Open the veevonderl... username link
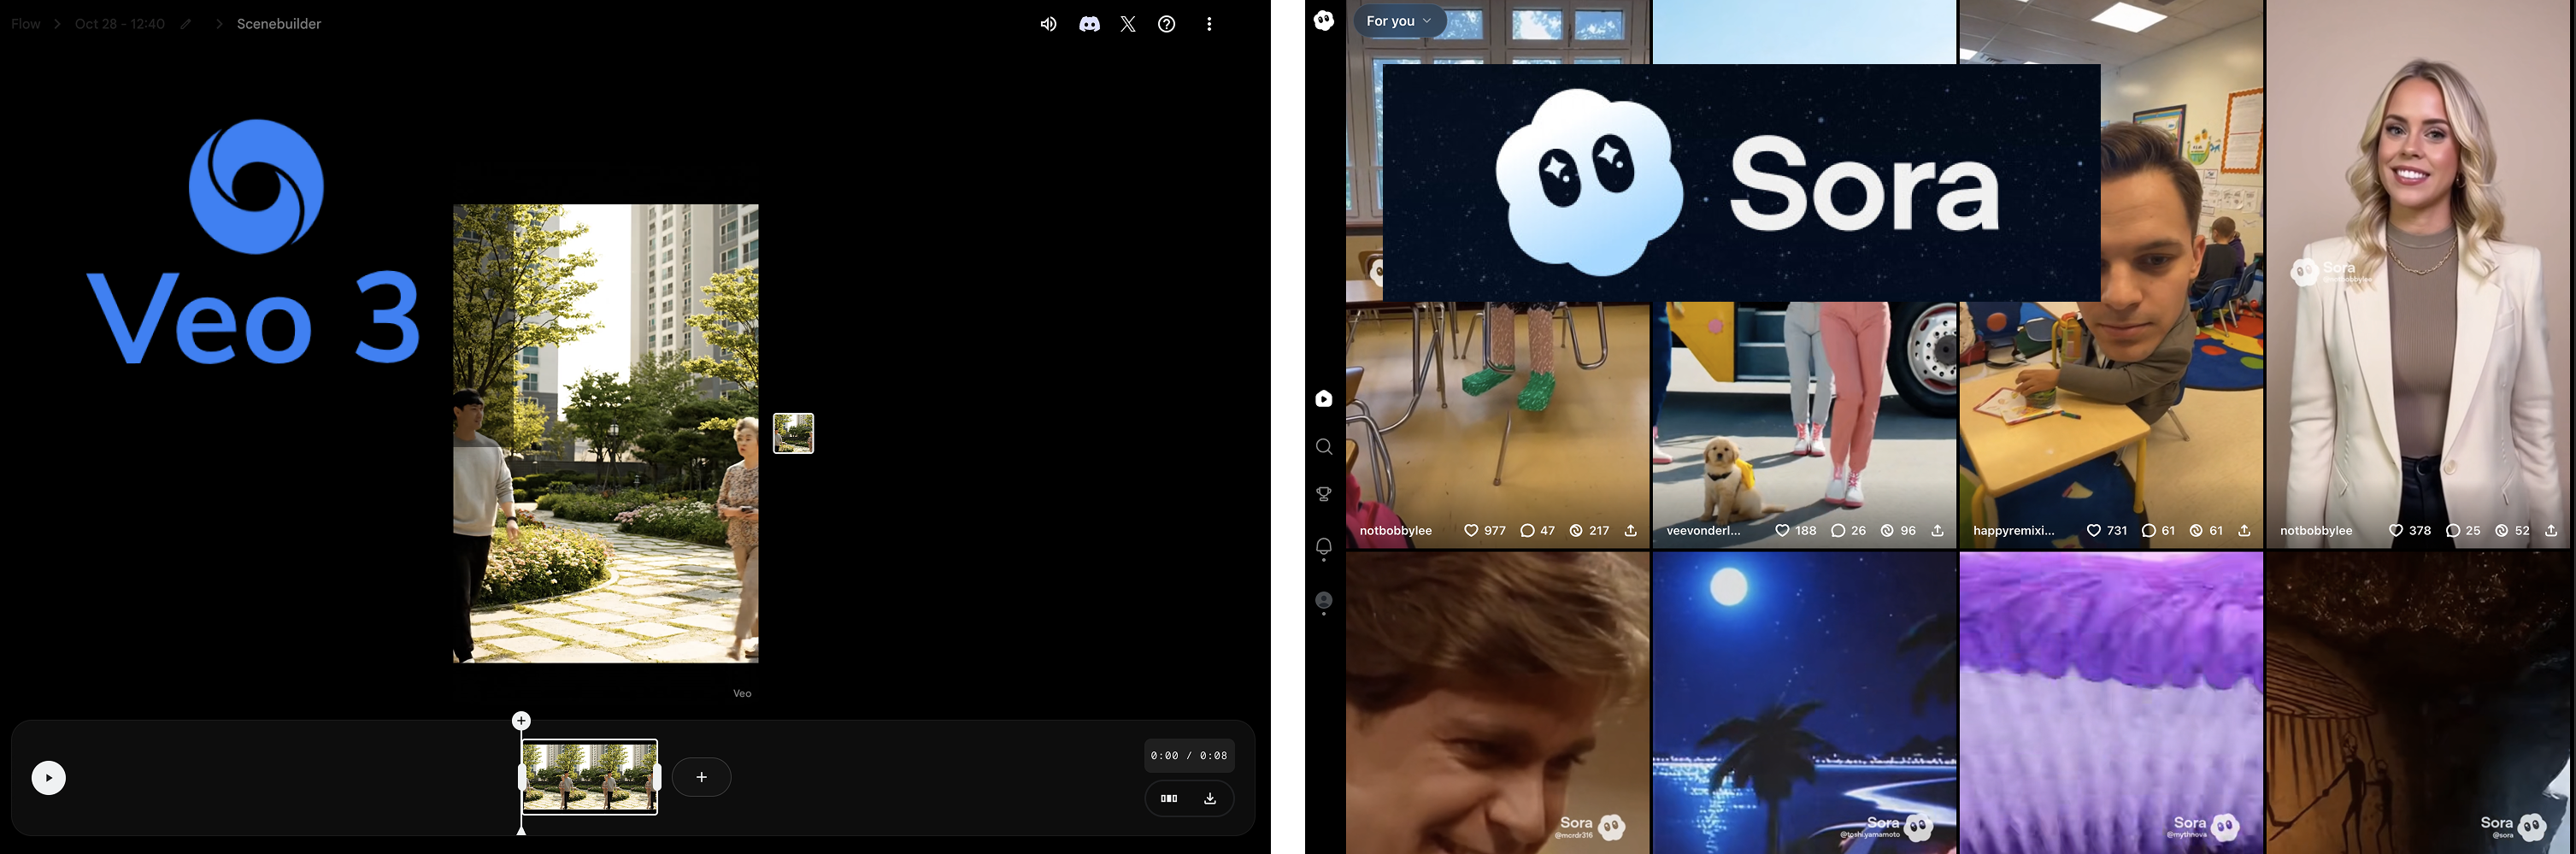The image size is (2576, 854). click(x=1703, y=531)
